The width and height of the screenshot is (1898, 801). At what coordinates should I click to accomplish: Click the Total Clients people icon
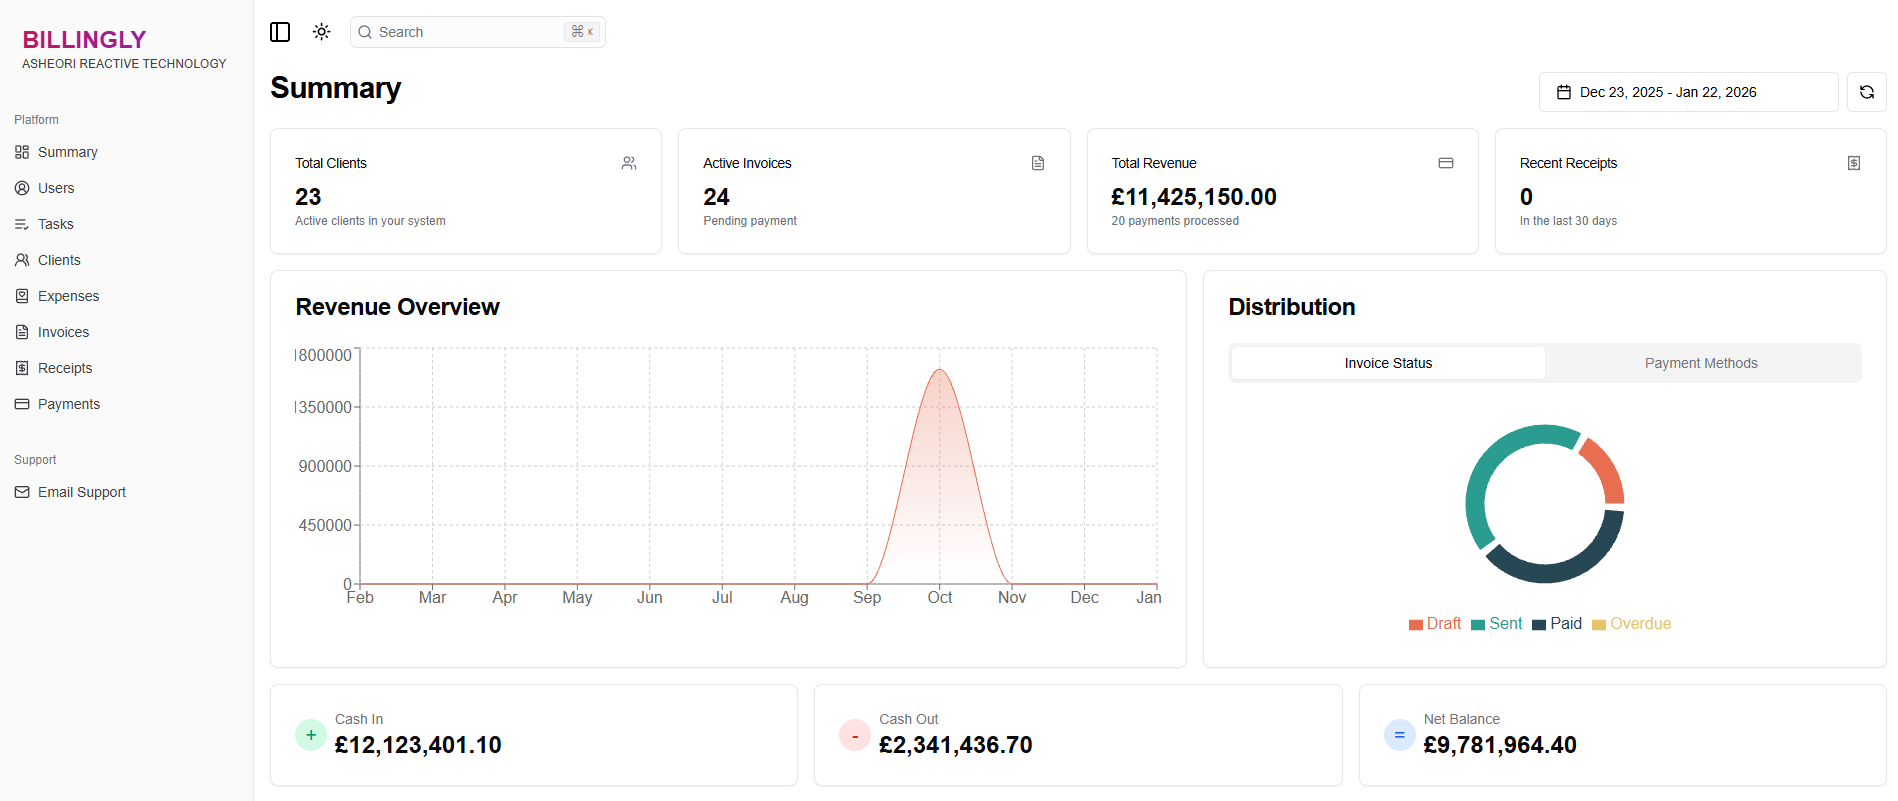629,163
